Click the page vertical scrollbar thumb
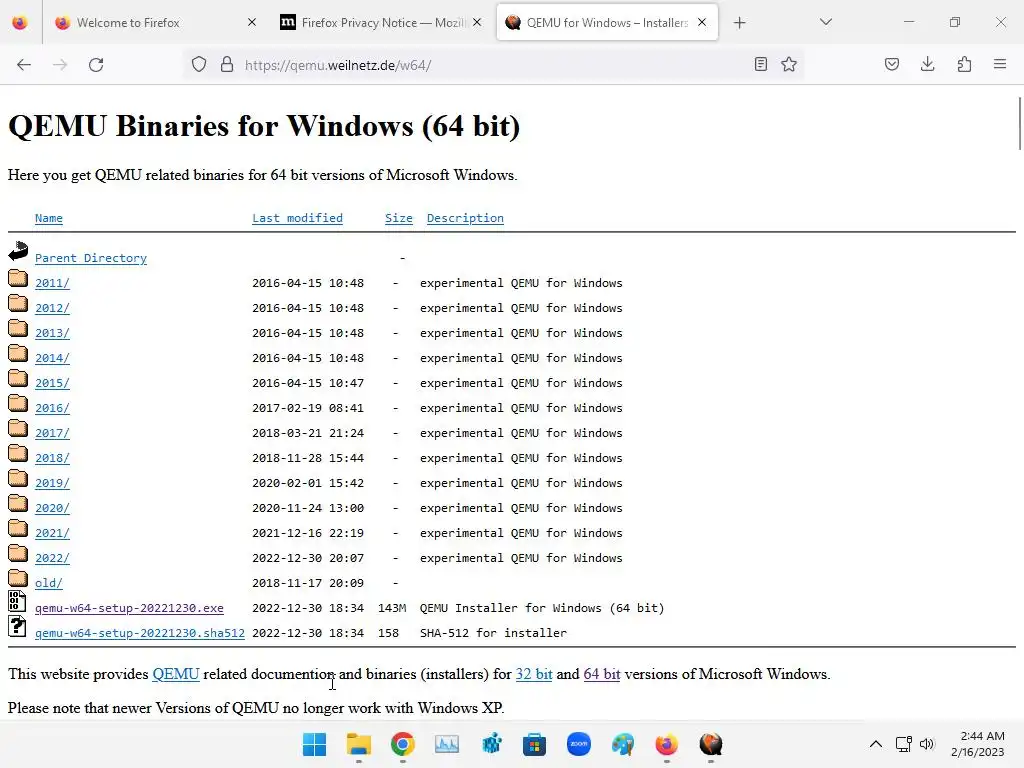The height and width of the screenshot is (768, 1024). pyautogui.click(x=1019, y=123)
